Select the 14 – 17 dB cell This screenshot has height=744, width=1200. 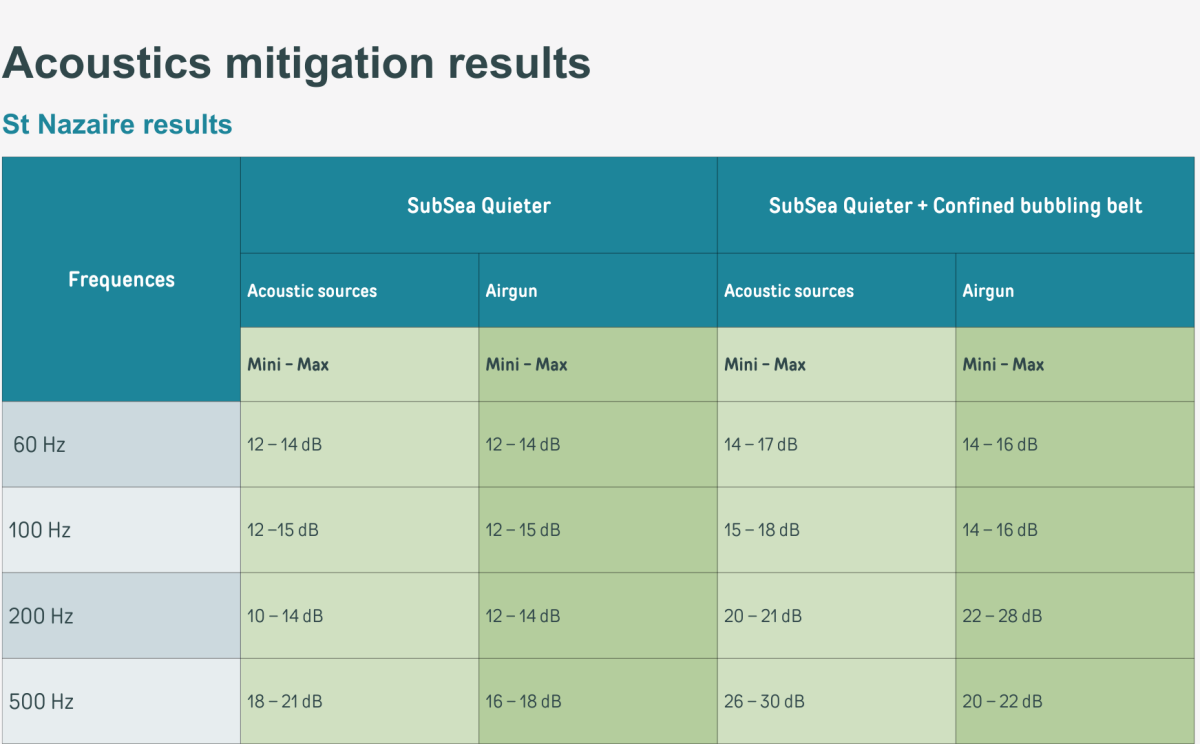761,445
